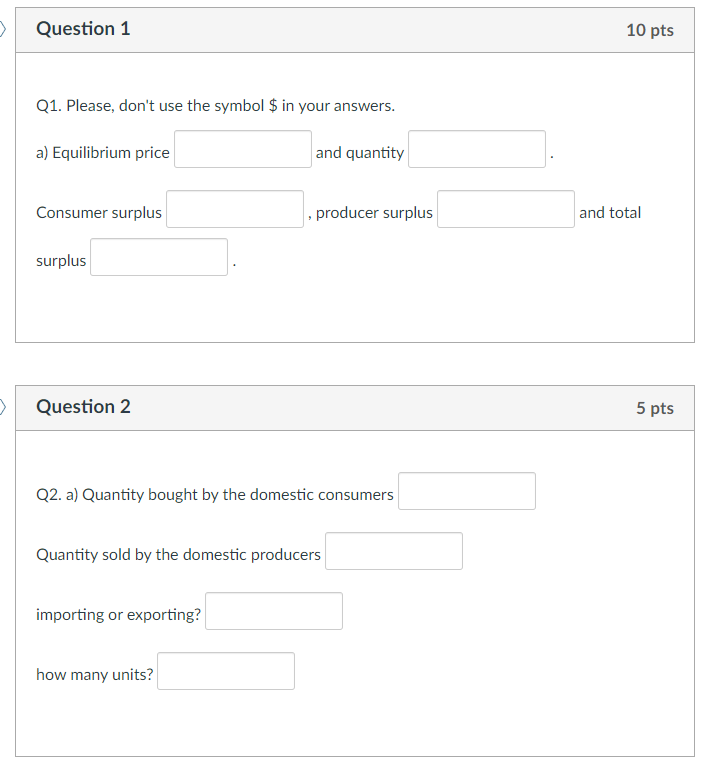726x762 pixels.
Task: Click the 5 pts label
Action: [x=655, y=408]
